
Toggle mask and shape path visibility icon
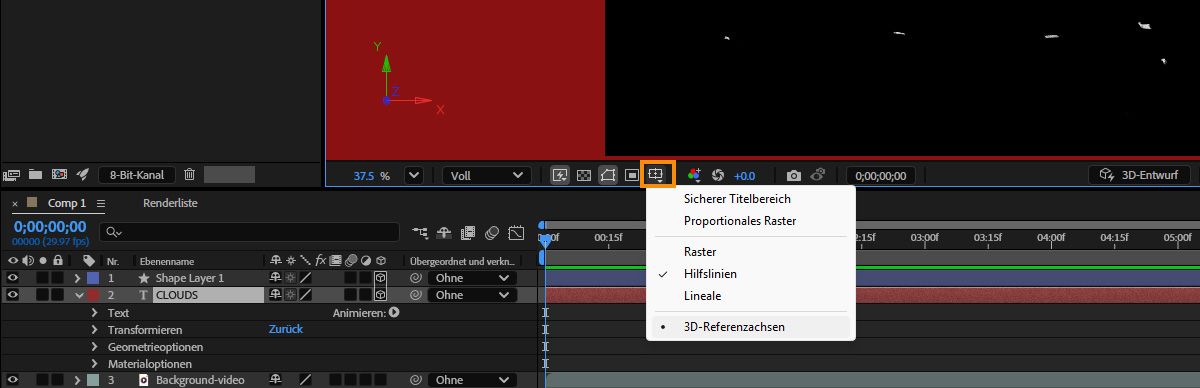tap(608, 175)
